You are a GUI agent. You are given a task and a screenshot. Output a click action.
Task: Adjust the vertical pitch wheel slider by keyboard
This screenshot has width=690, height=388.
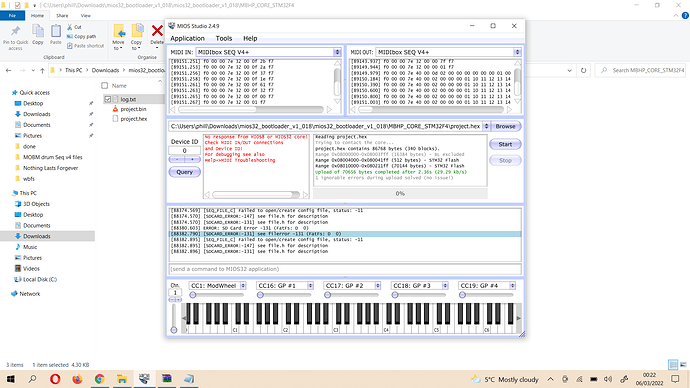click(x=174, y=318)
